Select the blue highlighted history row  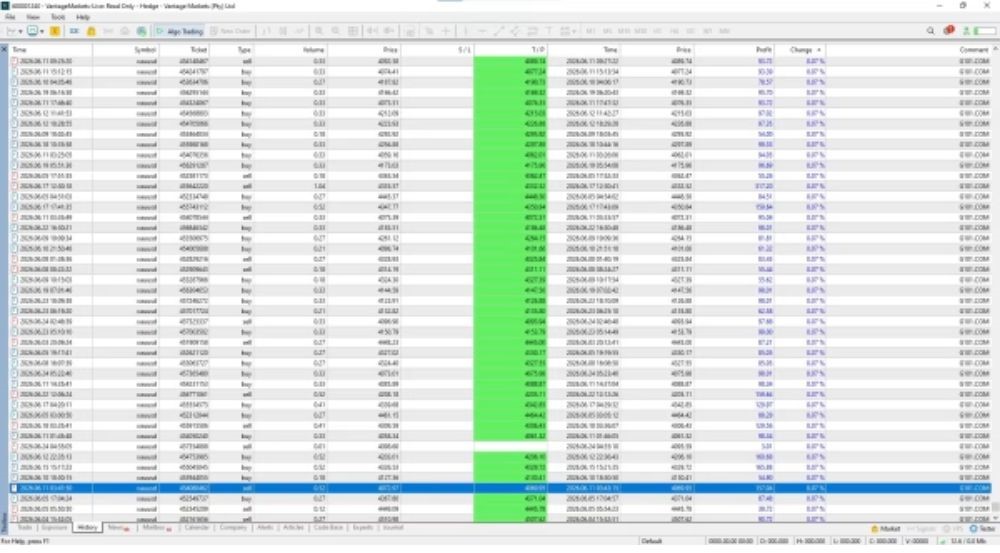click(500, 488)
